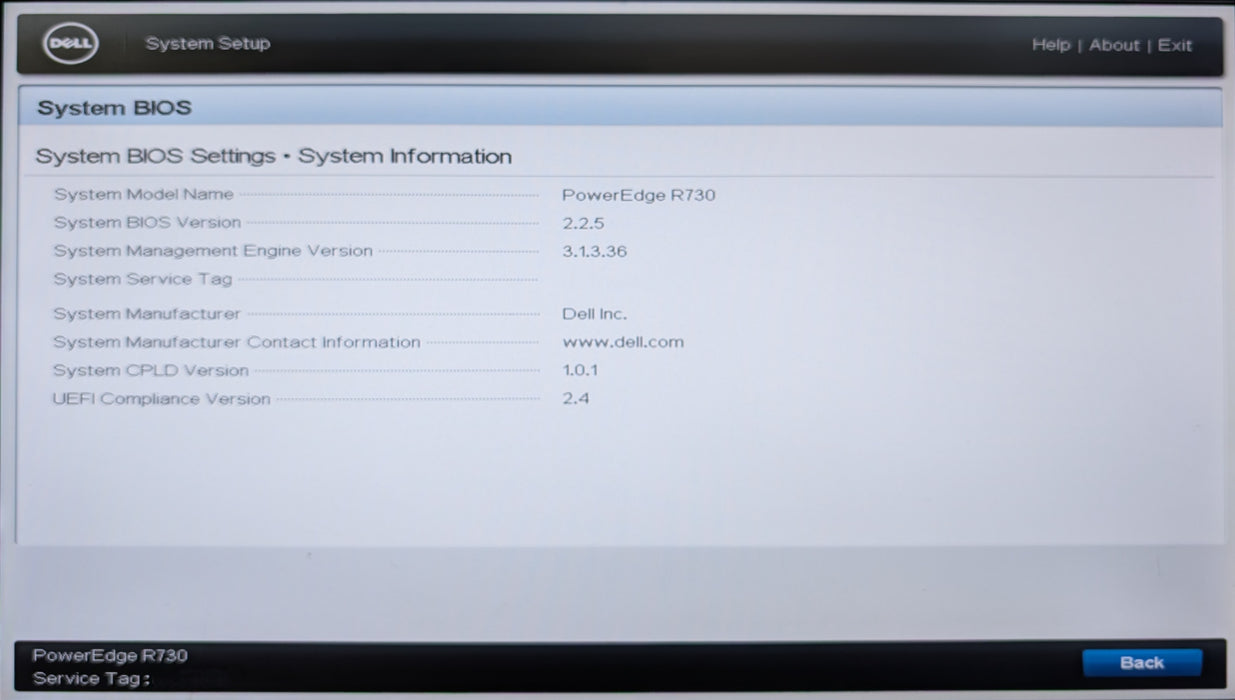Select the System Service Tag label
This screenshot has width=1235, height=700.
click(143, 279)
